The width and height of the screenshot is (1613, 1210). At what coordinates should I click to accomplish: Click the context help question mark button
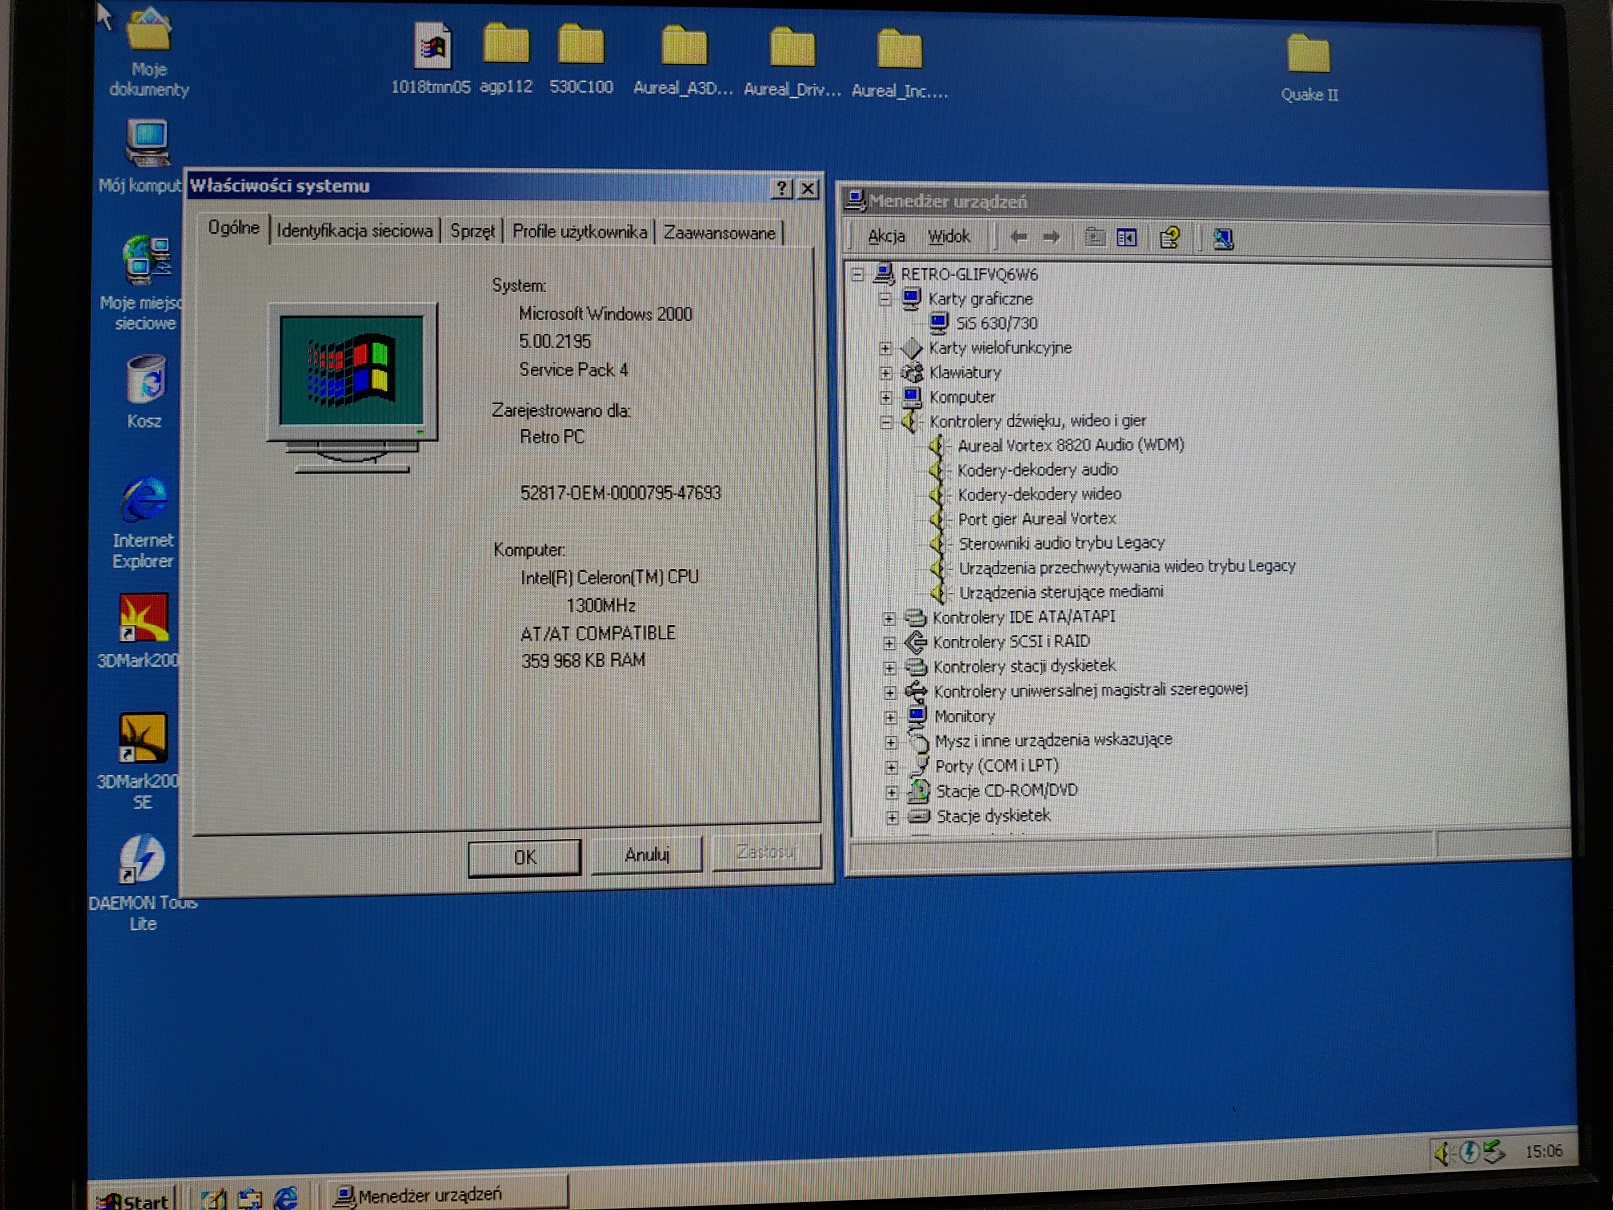tap(782, 188)
